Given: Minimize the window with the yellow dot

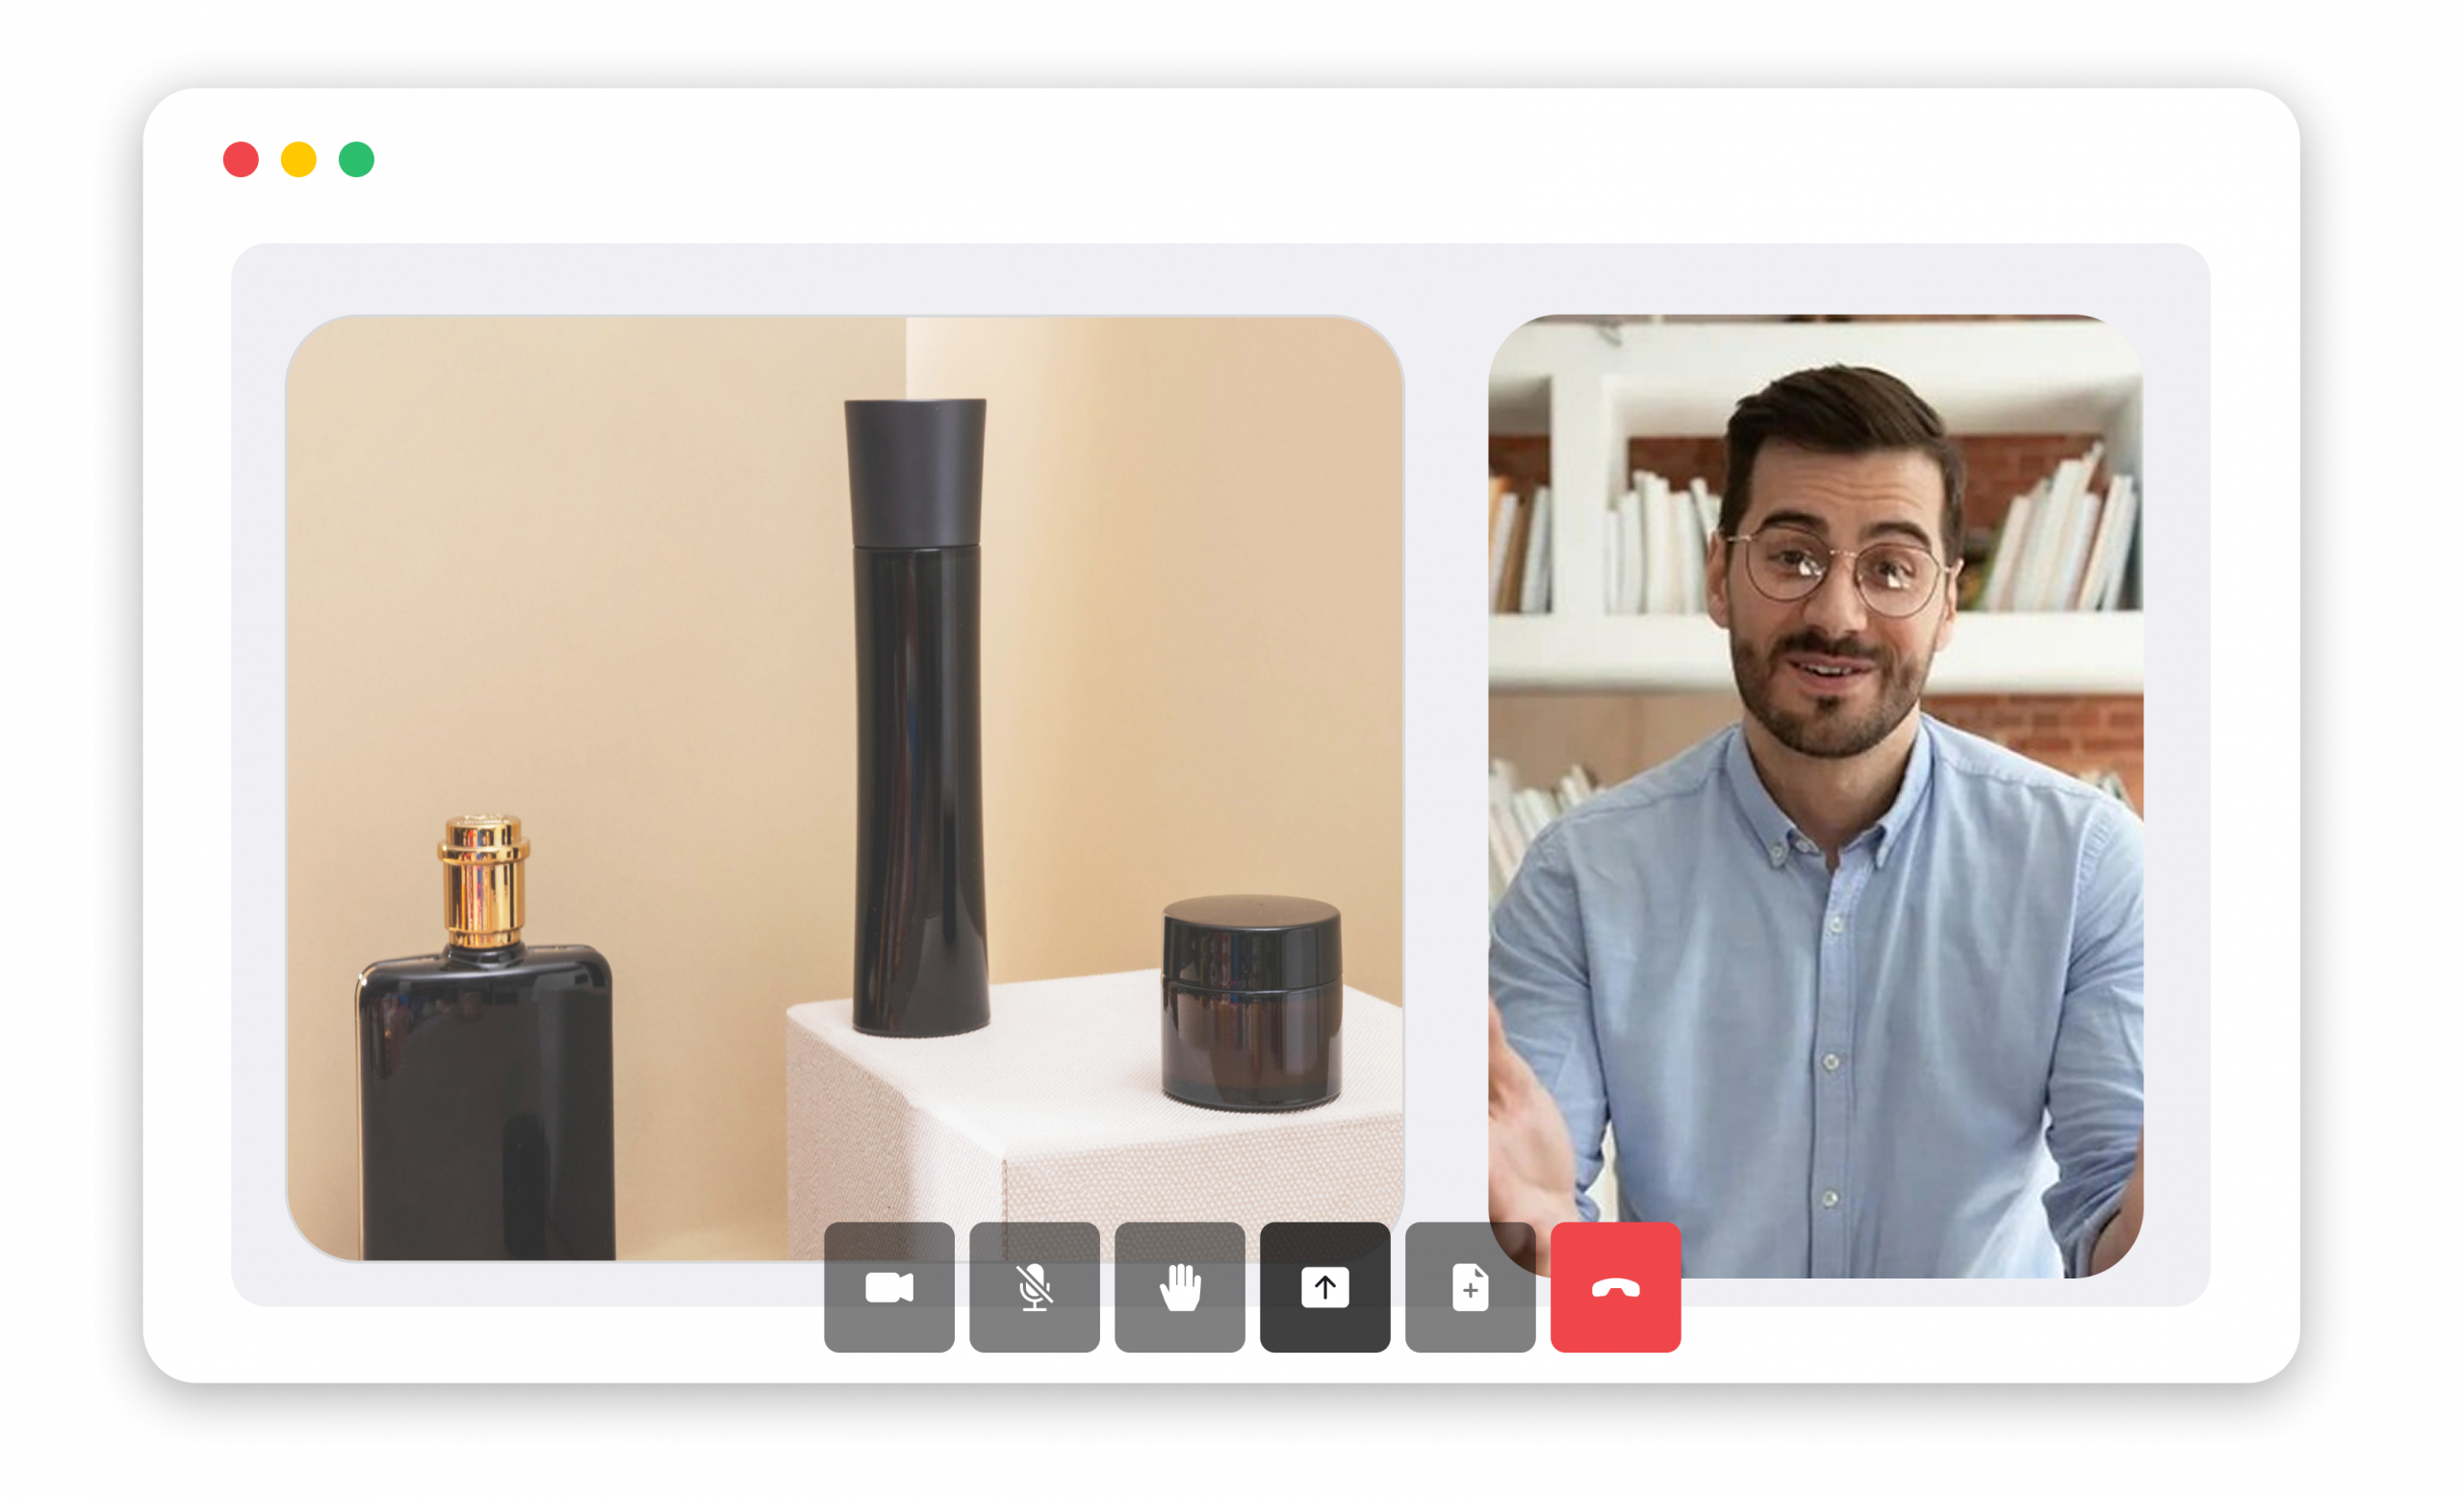Looking at the screenshot, I should 299,160.
